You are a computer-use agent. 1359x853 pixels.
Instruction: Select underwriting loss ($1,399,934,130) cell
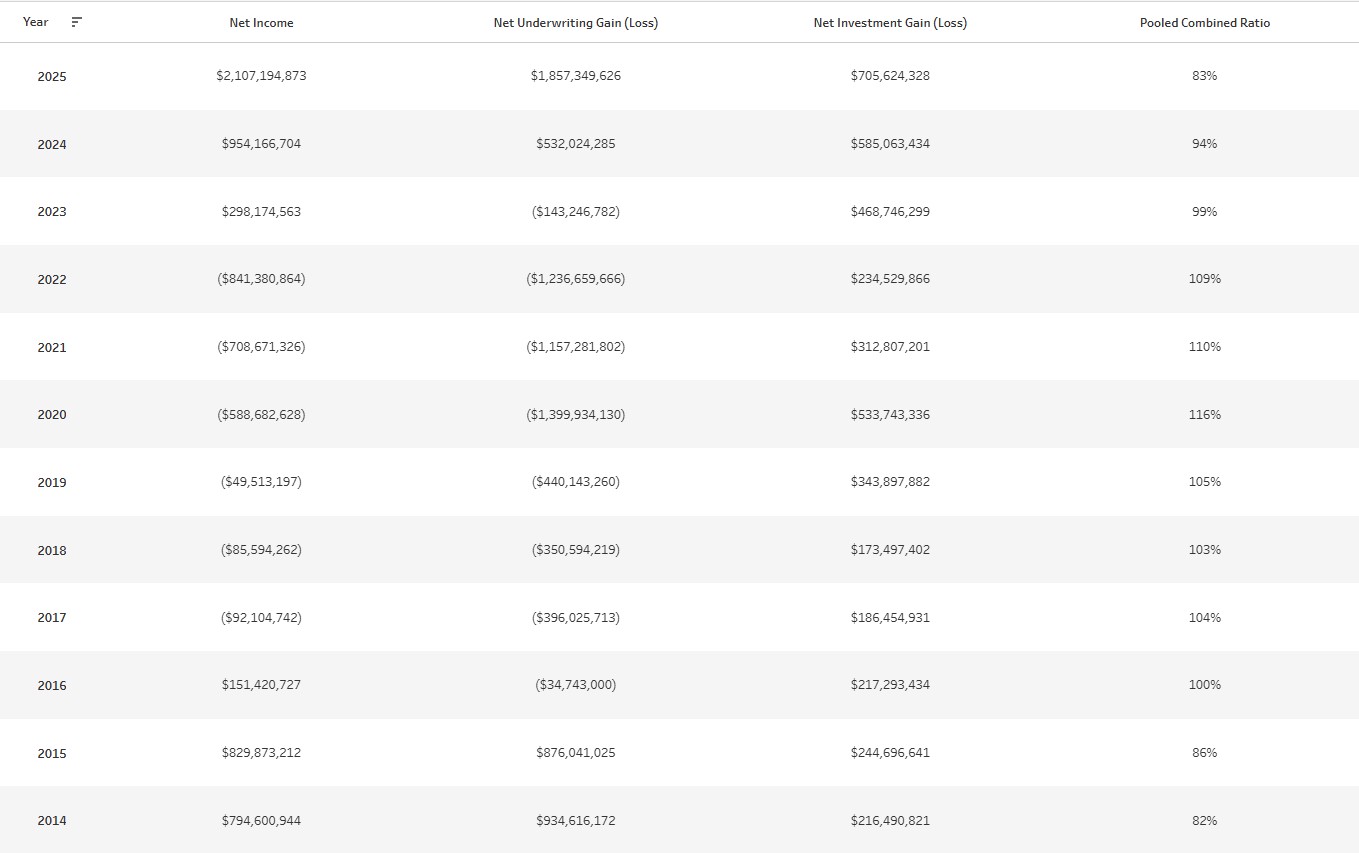click(x=576, y=415)
